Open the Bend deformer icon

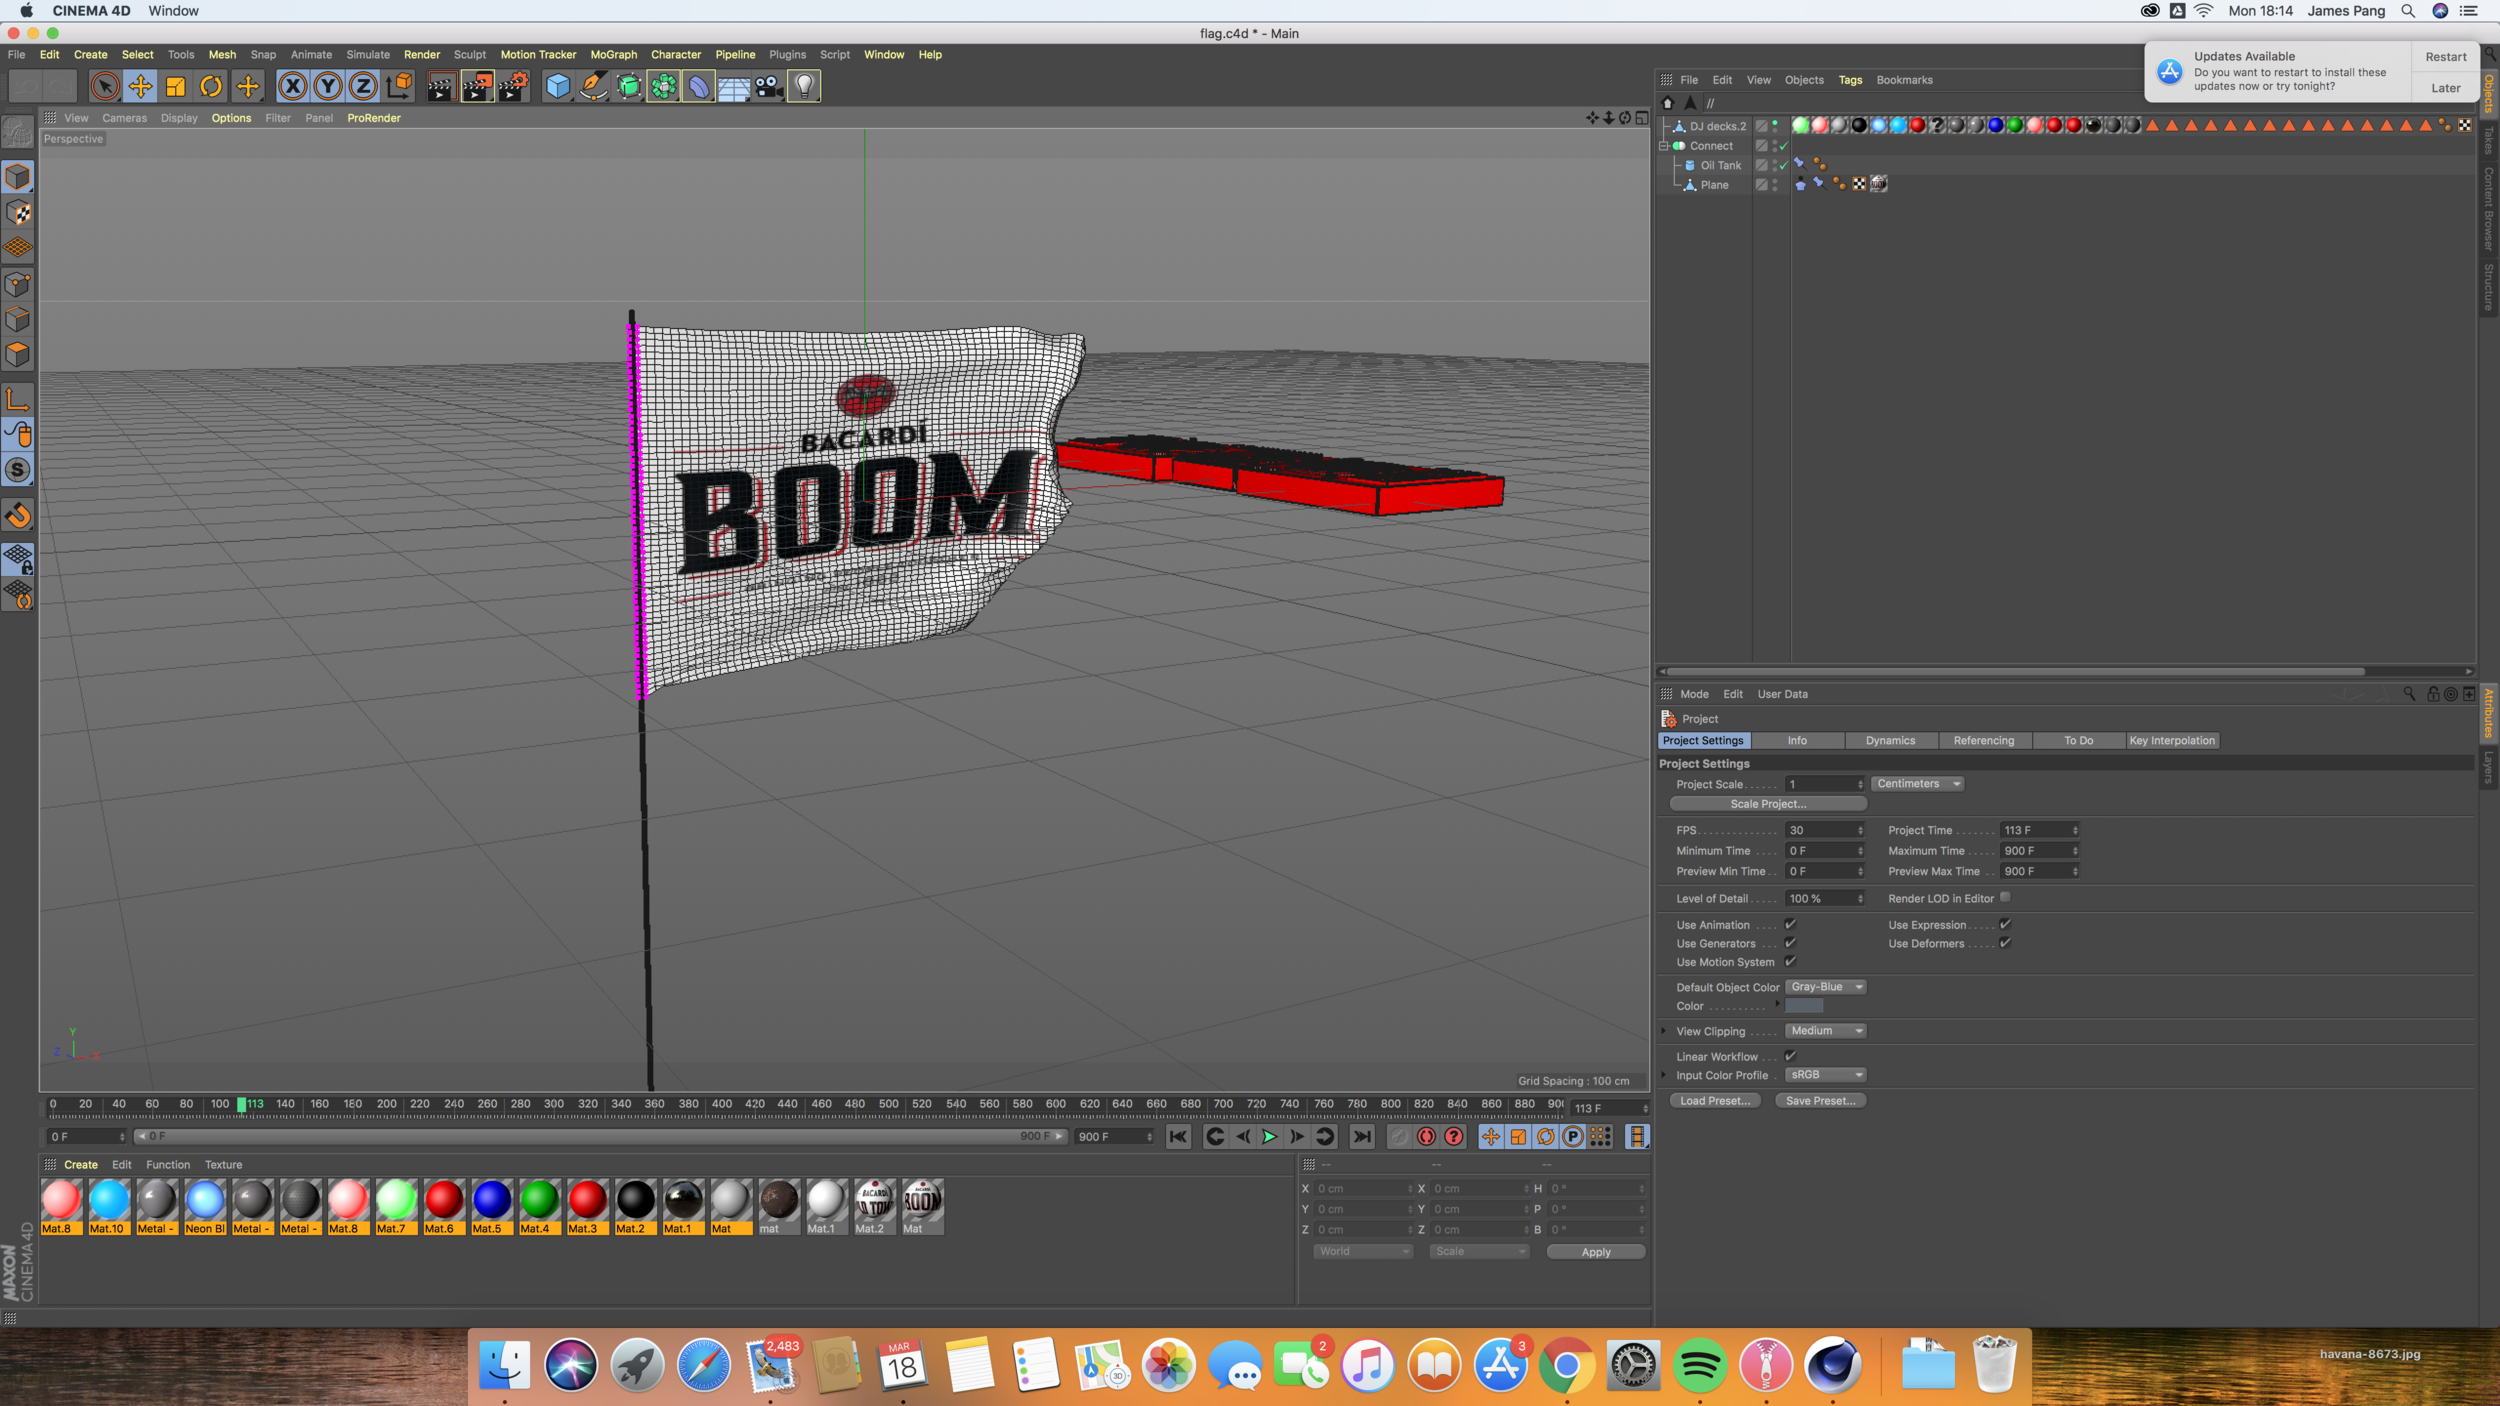click(698, 87)
